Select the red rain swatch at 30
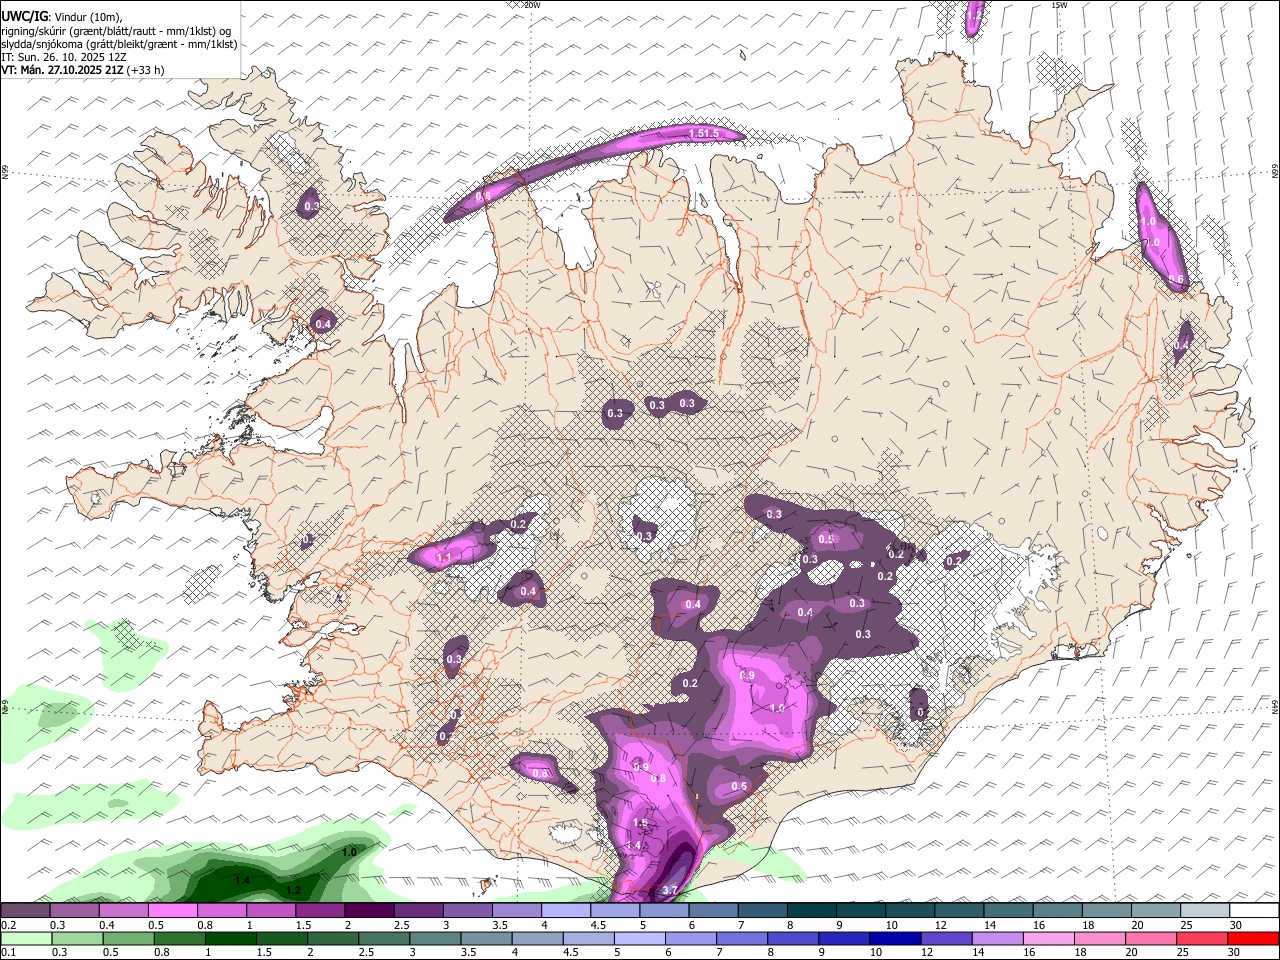The height and width of the screenshot is (960, 1280). 1253,938
